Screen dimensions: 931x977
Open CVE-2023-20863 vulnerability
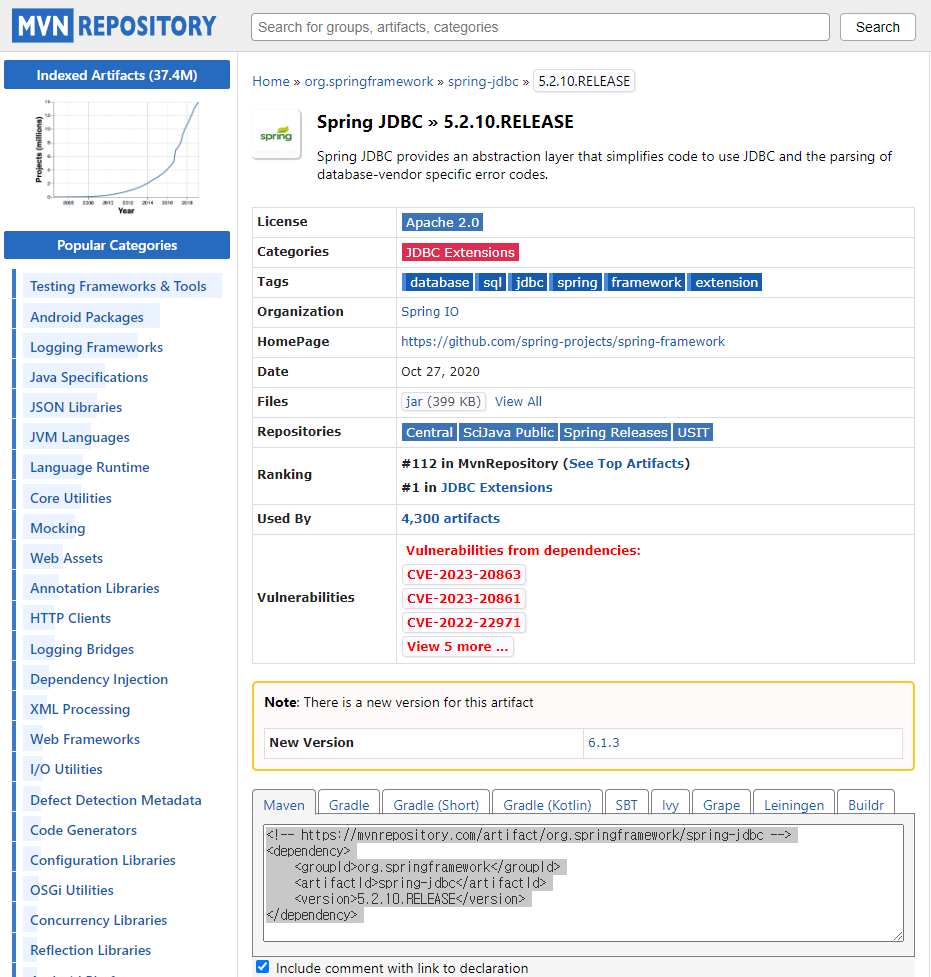pos(464,574)
